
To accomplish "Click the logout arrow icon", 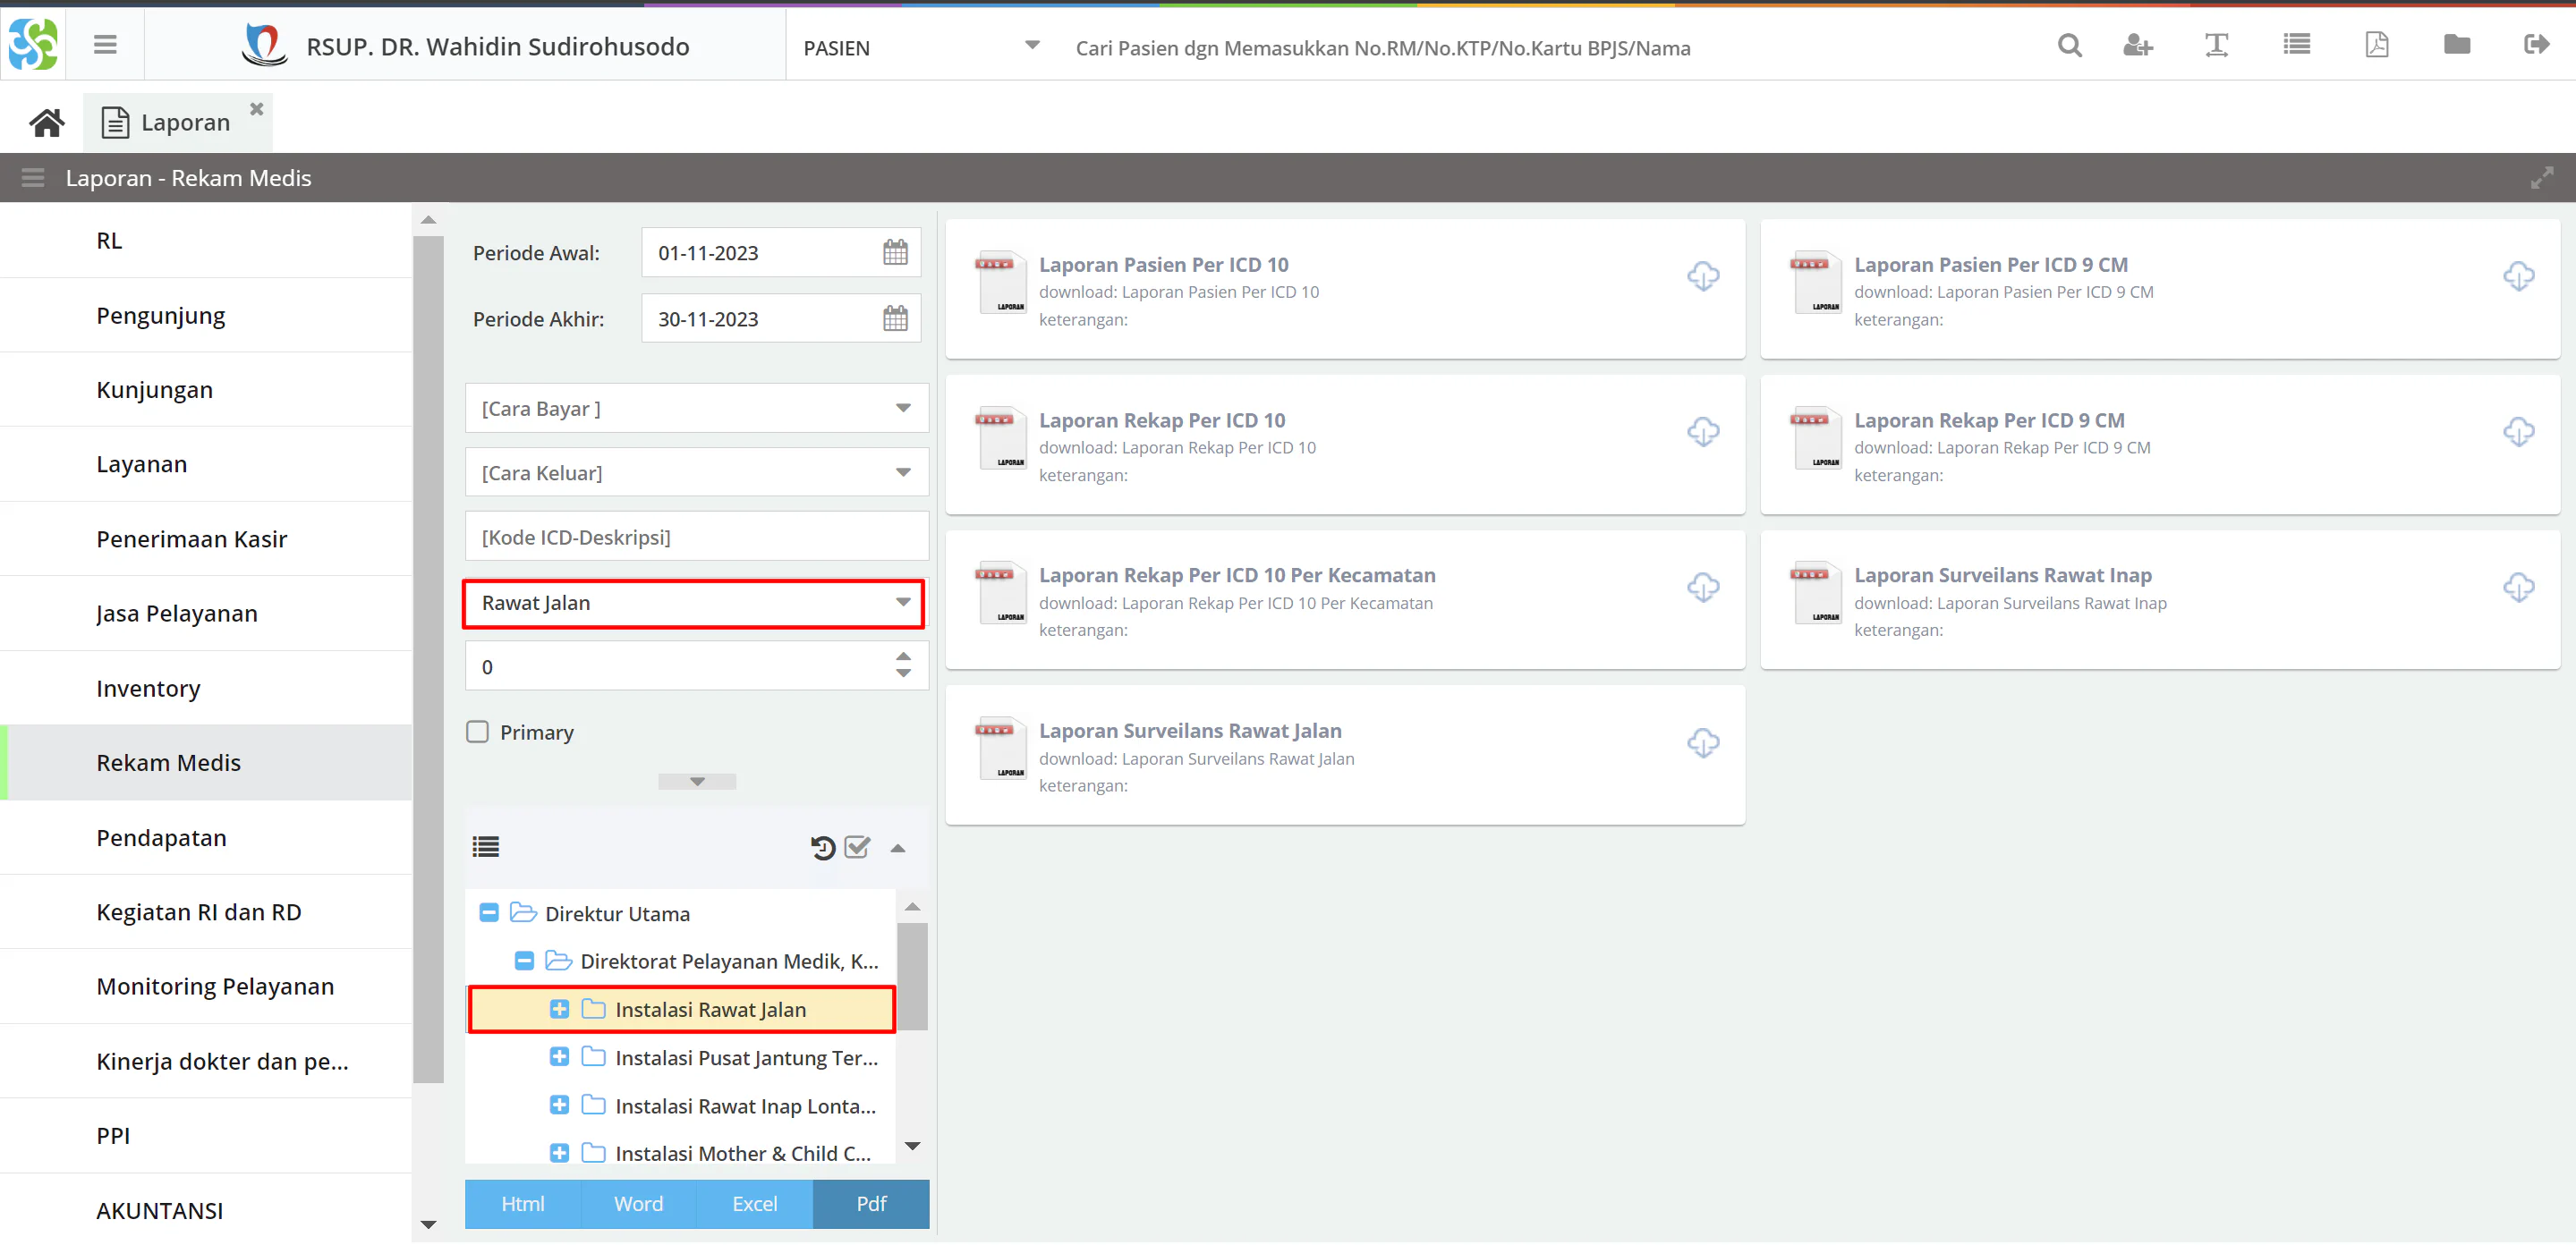I will 2536,46.
